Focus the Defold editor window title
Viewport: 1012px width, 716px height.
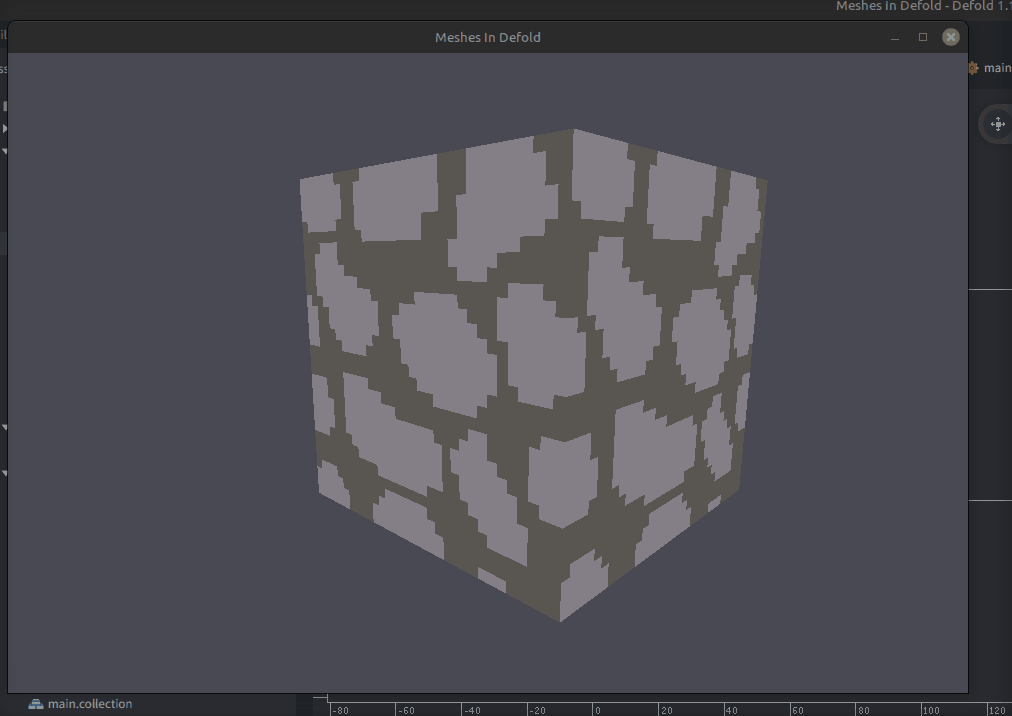(922, 6)
